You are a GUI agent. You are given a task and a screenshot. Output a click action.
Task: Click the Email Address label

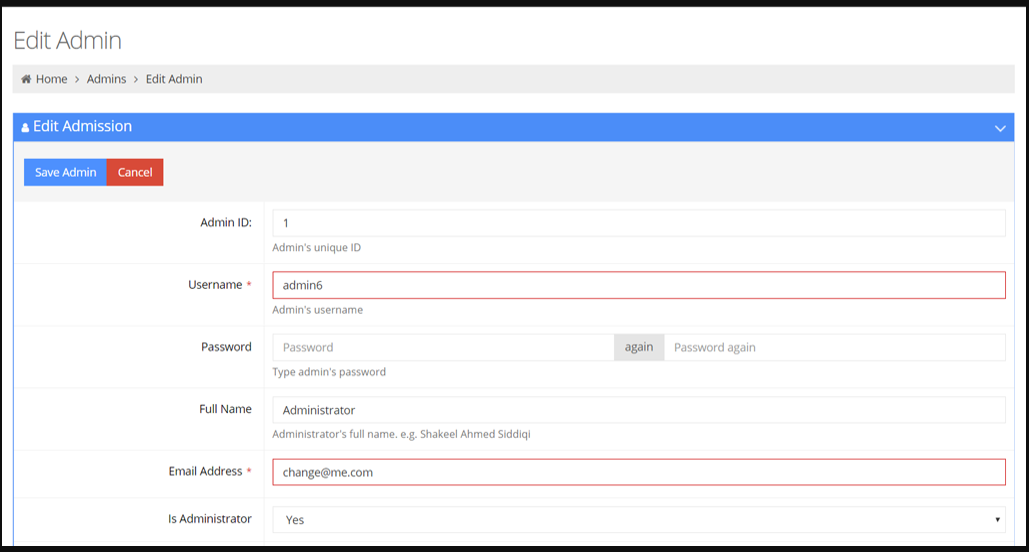(205, 471)
